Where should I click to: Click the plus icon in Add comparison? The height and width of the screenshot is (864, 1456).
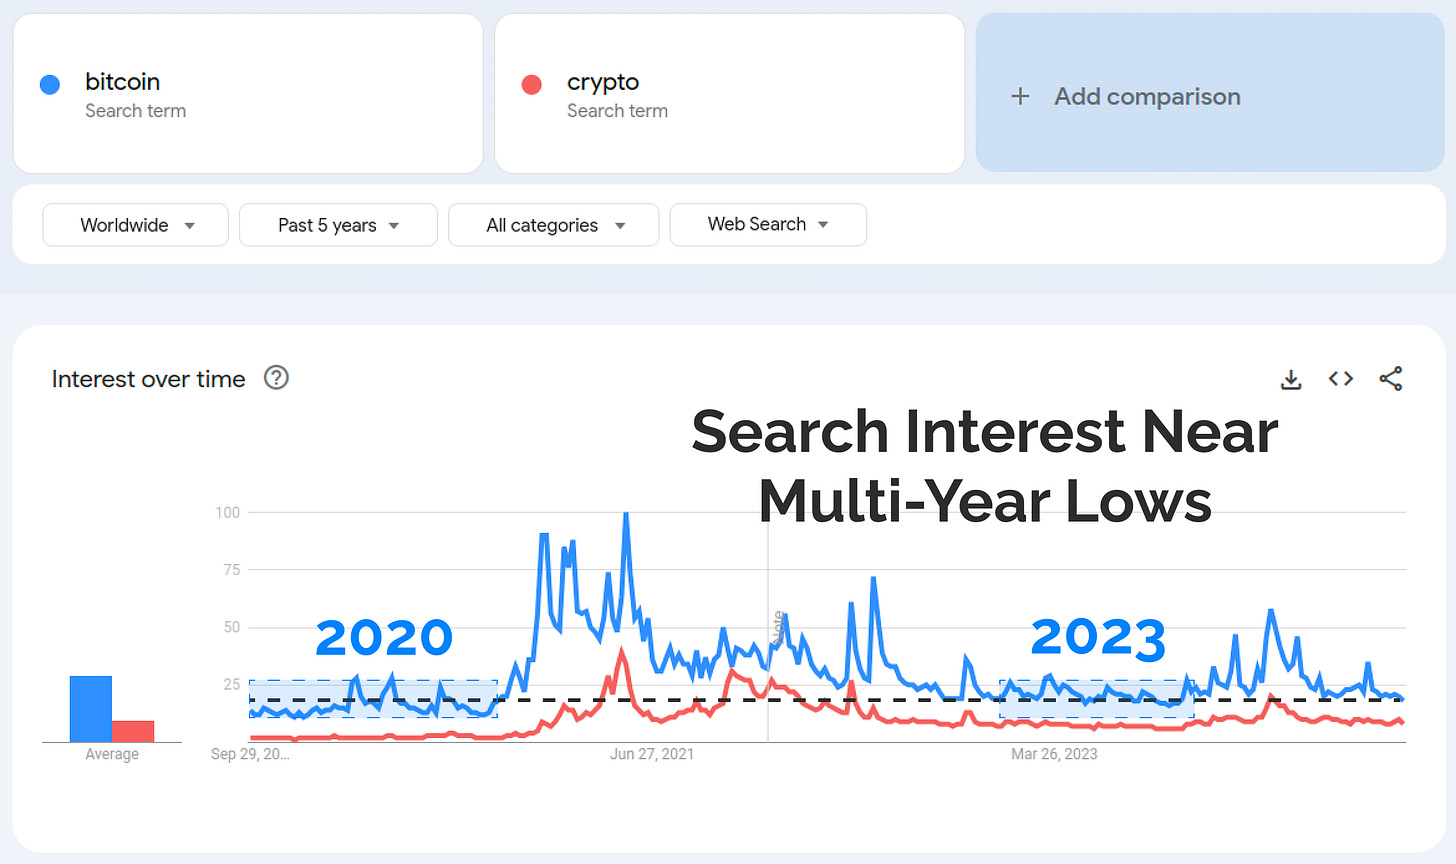pos(1020,96)
